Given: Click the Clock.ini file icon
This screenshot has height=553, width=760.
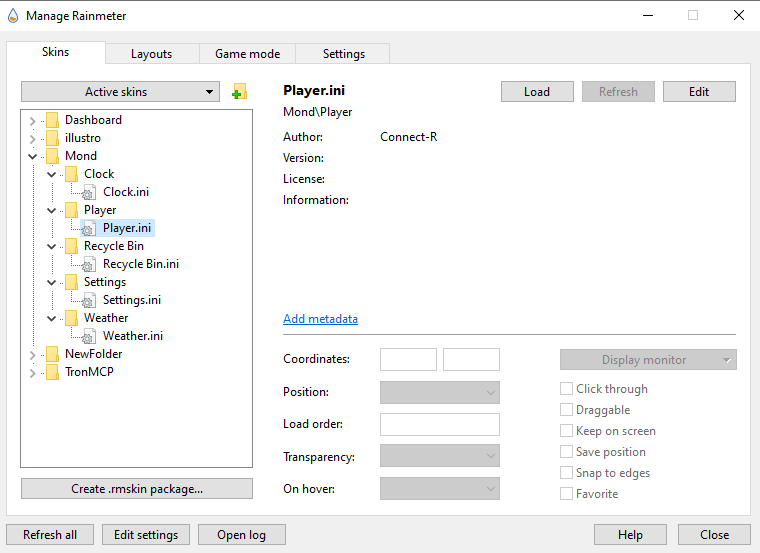Looking at the screenshot, I should (89, 192).
